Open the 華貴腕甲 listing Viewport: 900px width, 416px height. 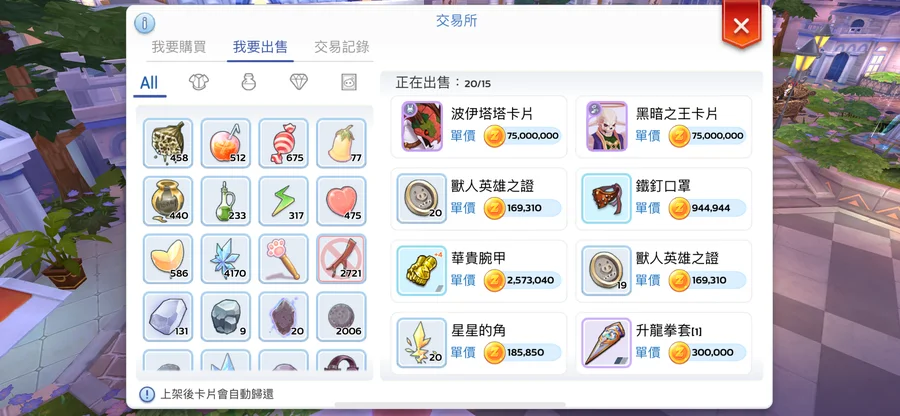[479, 271]
